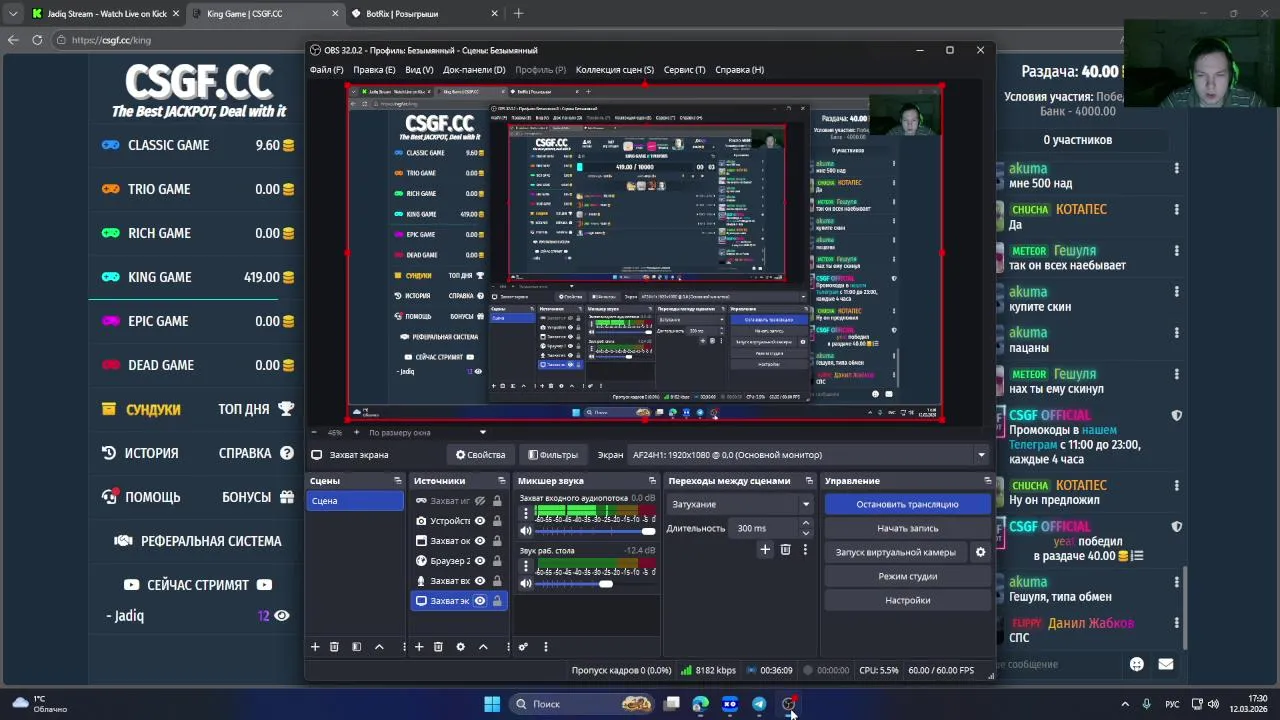The width and height of the screenshot is (1280, 720).
Task: Pop out the Sources dock icon
Action: click(x=501, y=481)
